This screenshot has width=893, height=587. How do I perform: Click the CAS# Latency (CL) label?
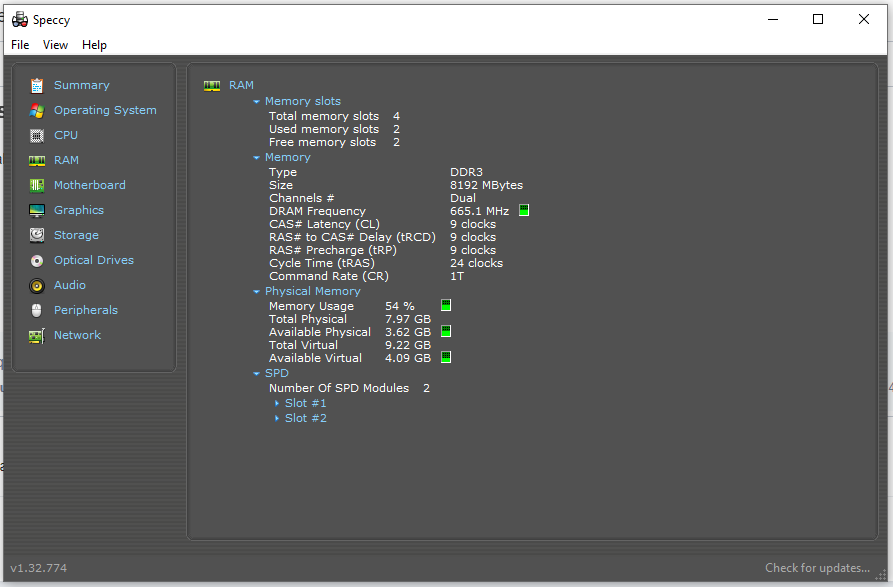tap(324, 224)
